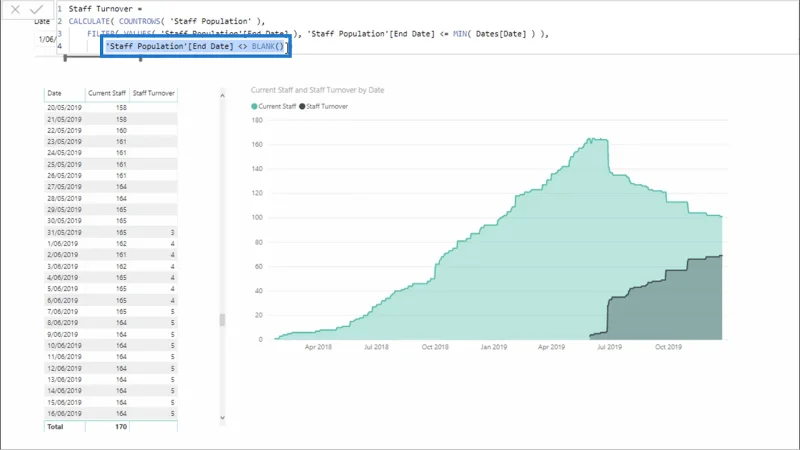Screen dimensions: 800x450
Task: Click the Oct 2018 axis label
Action: (x=435, y=347)
